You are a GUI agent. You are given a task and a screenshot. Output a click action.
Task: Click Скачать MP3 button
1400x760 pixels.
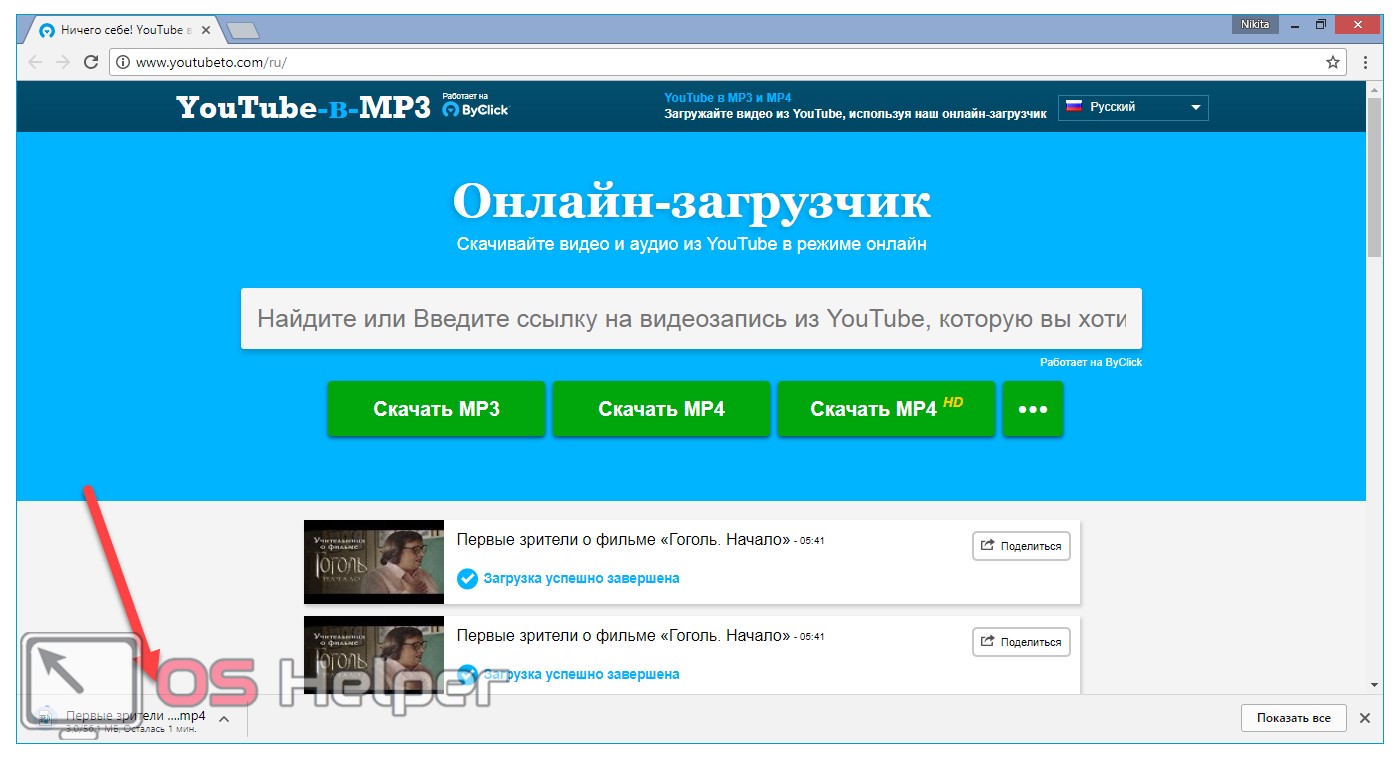(436, 409)
